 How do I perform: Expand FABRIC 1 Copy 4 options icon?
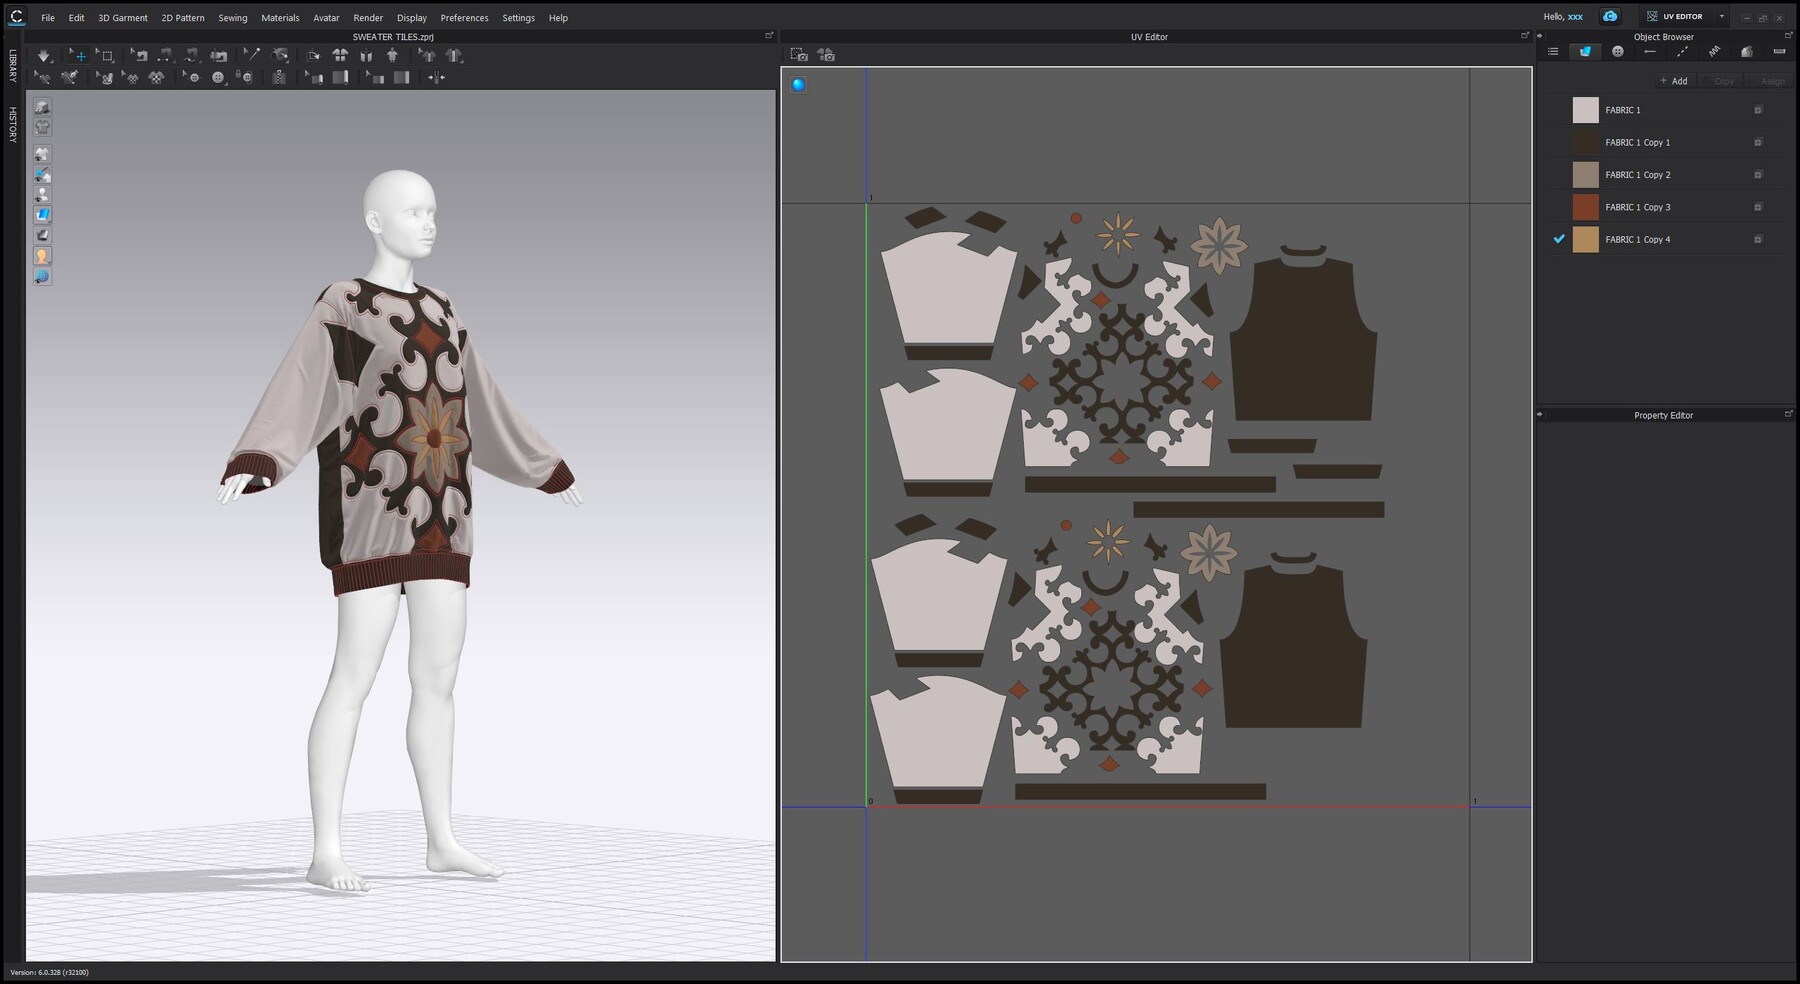(x=1758, y=239)
